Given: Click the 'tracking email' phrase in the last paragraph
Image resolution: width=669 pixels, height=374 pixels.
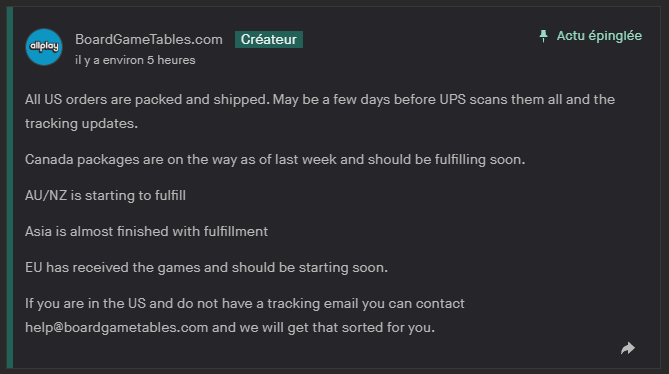Looking at the screenshot, I should 312,304.
